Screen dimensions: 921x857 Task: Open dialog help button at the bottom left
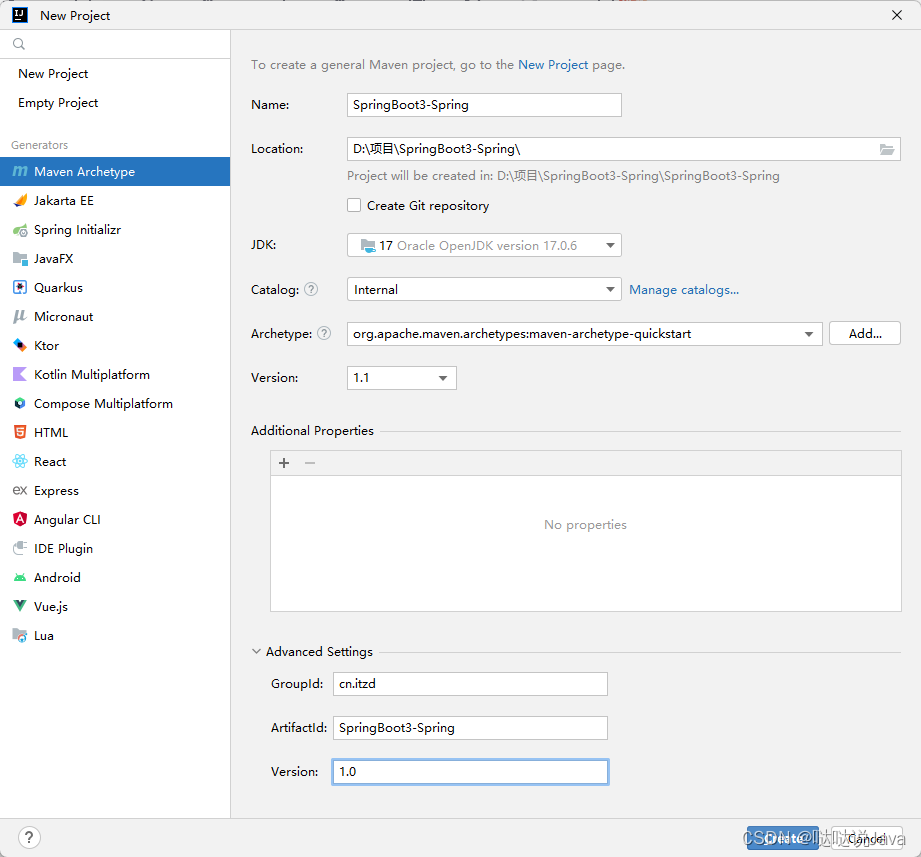pyautogui.click(x=29, y=837)
